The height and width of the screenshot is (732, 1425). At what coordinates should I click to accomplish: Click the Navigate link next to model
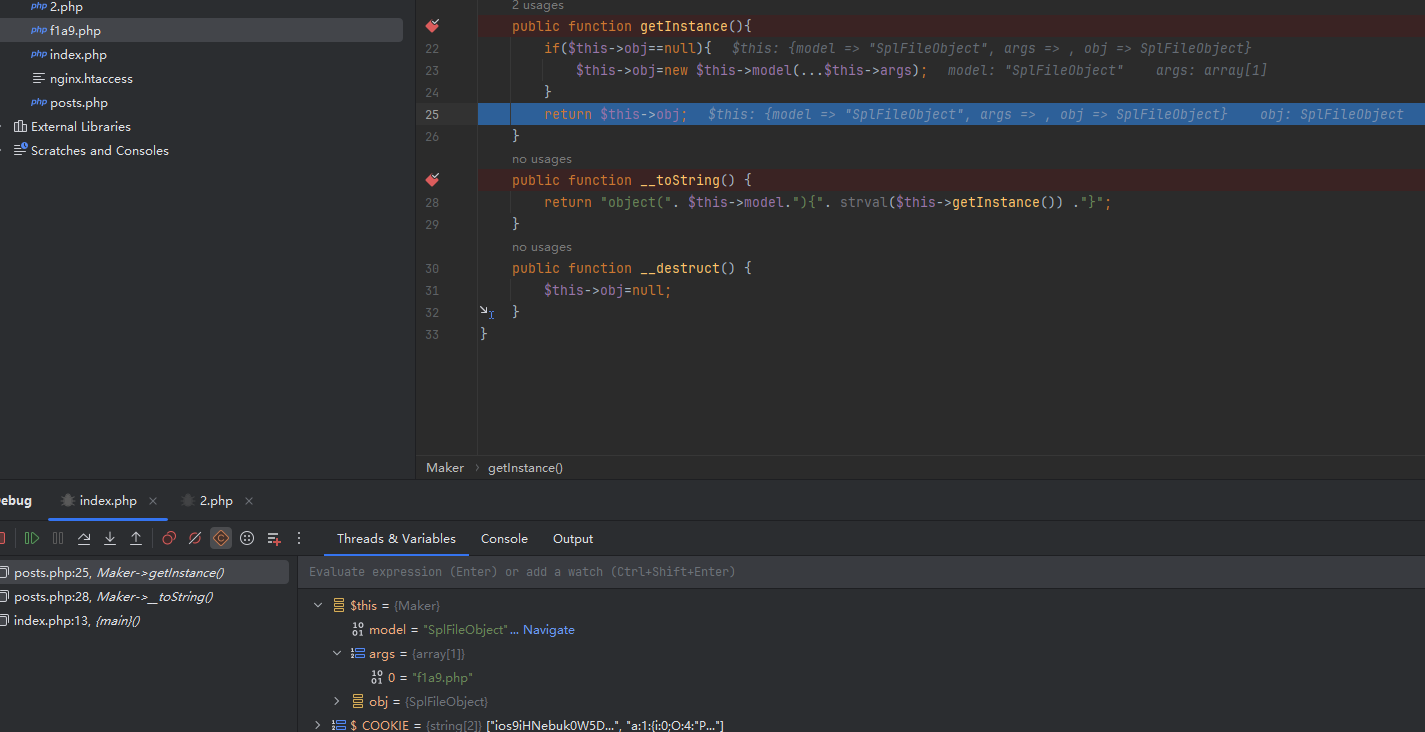click(x=549, y=630)
